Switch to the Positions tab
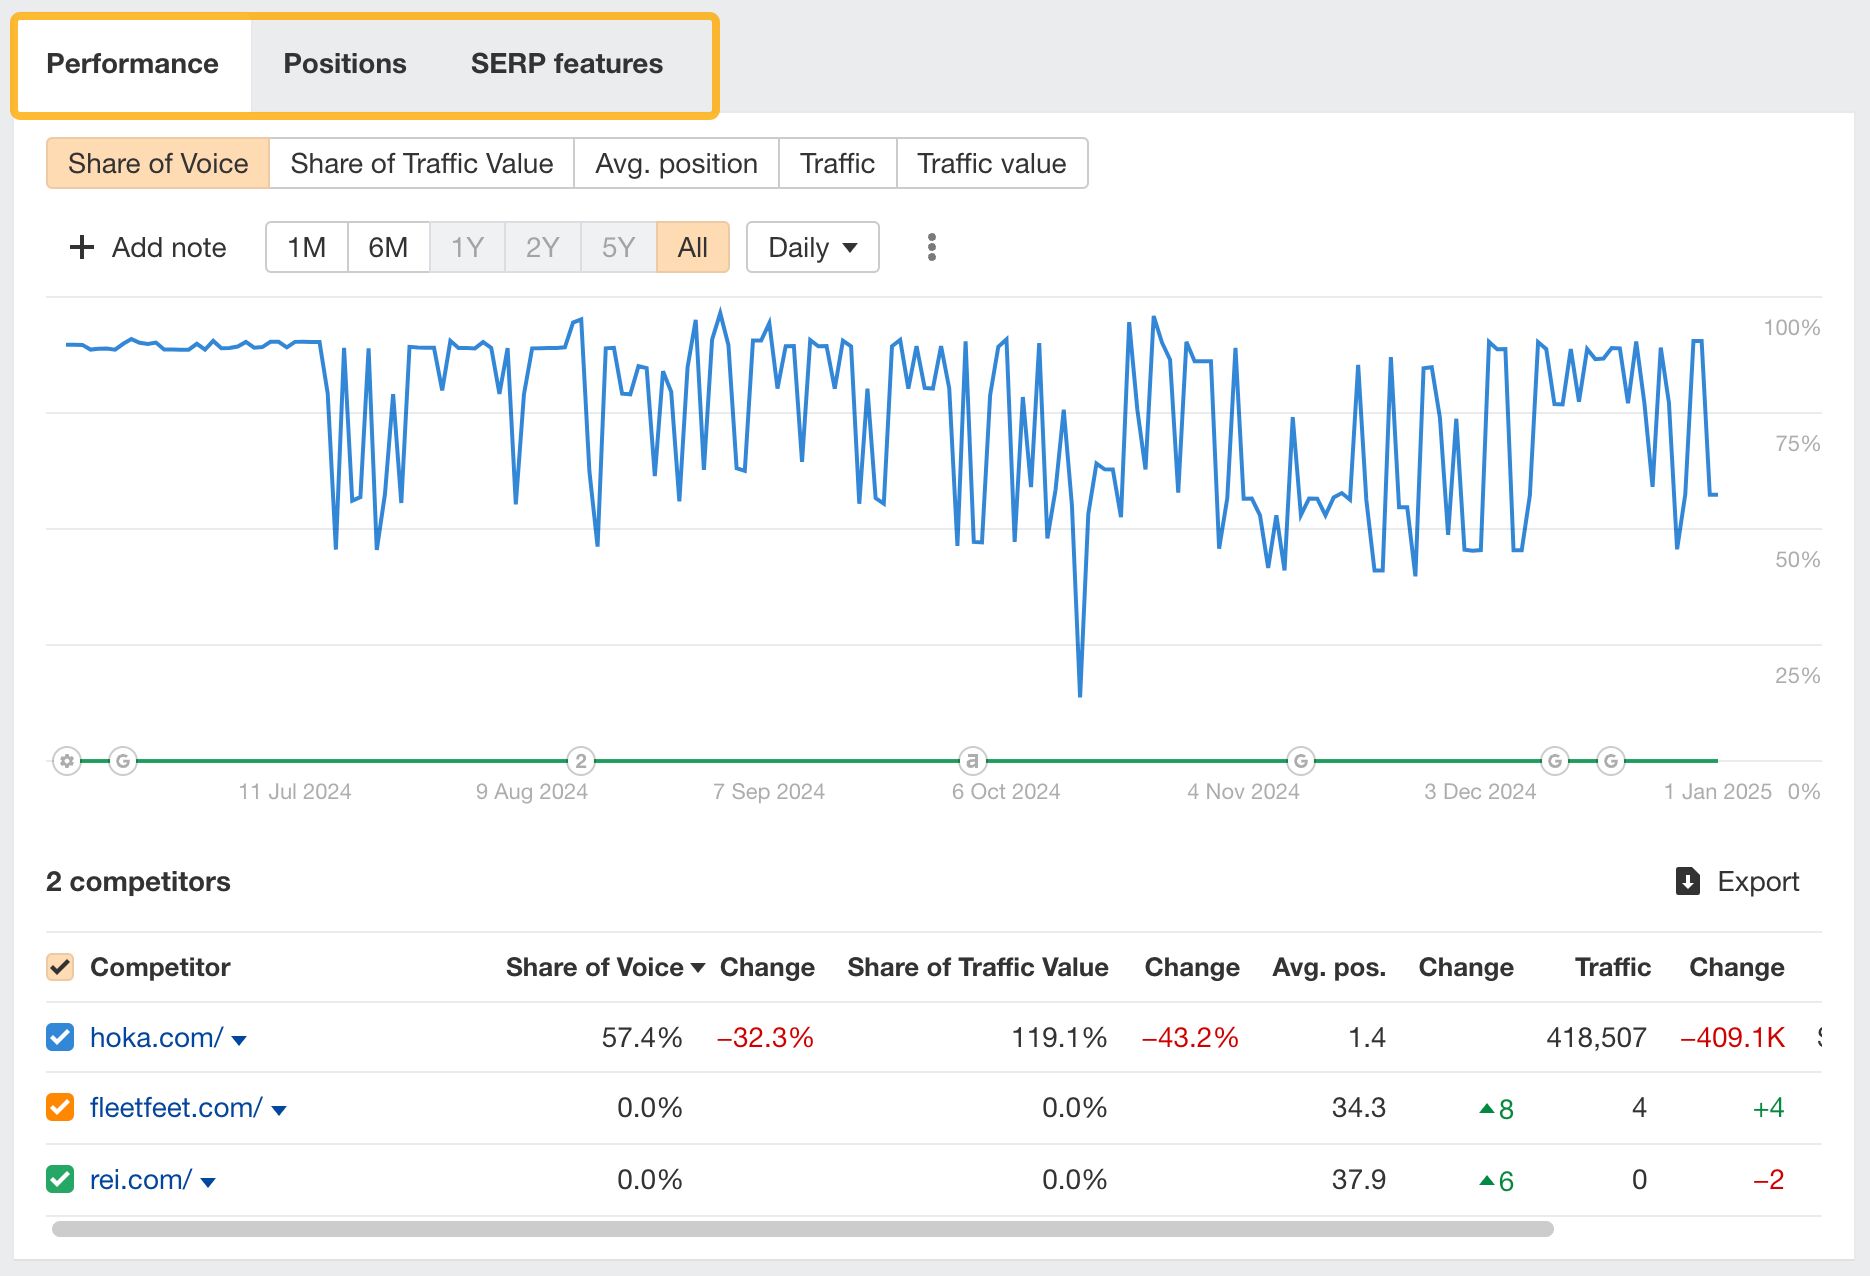The width and height of the screenshot is (1870, 1276). [344, 64]
